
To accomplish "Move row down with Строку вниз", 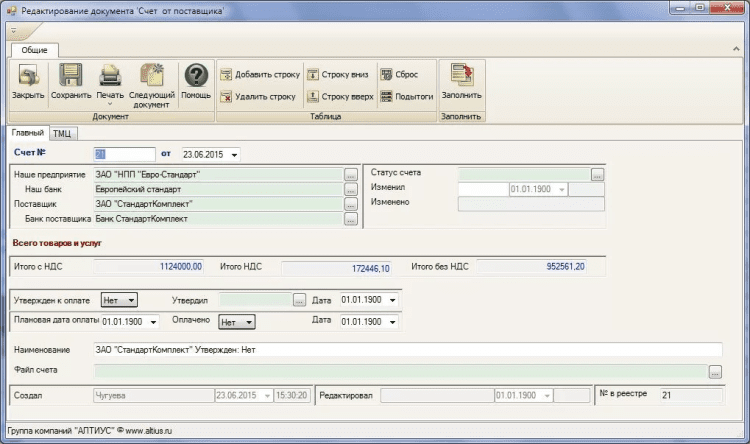I will tap(339, 75).
